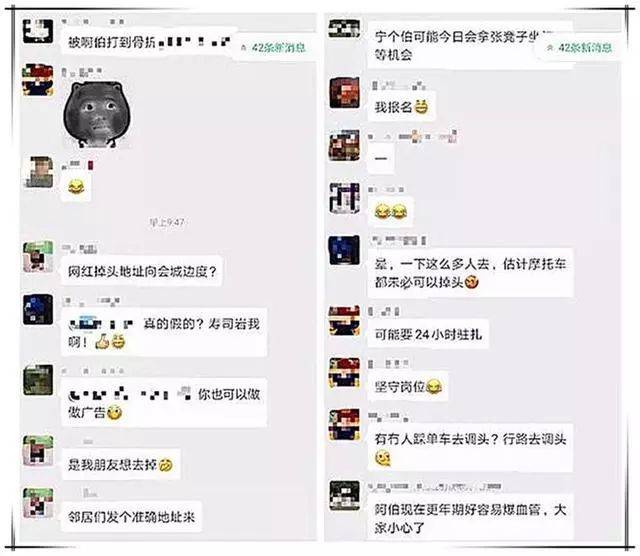640x556 pixels.
Task: Click the message "网红掉头地址向会城边度？"
Action: pos(142,271)
